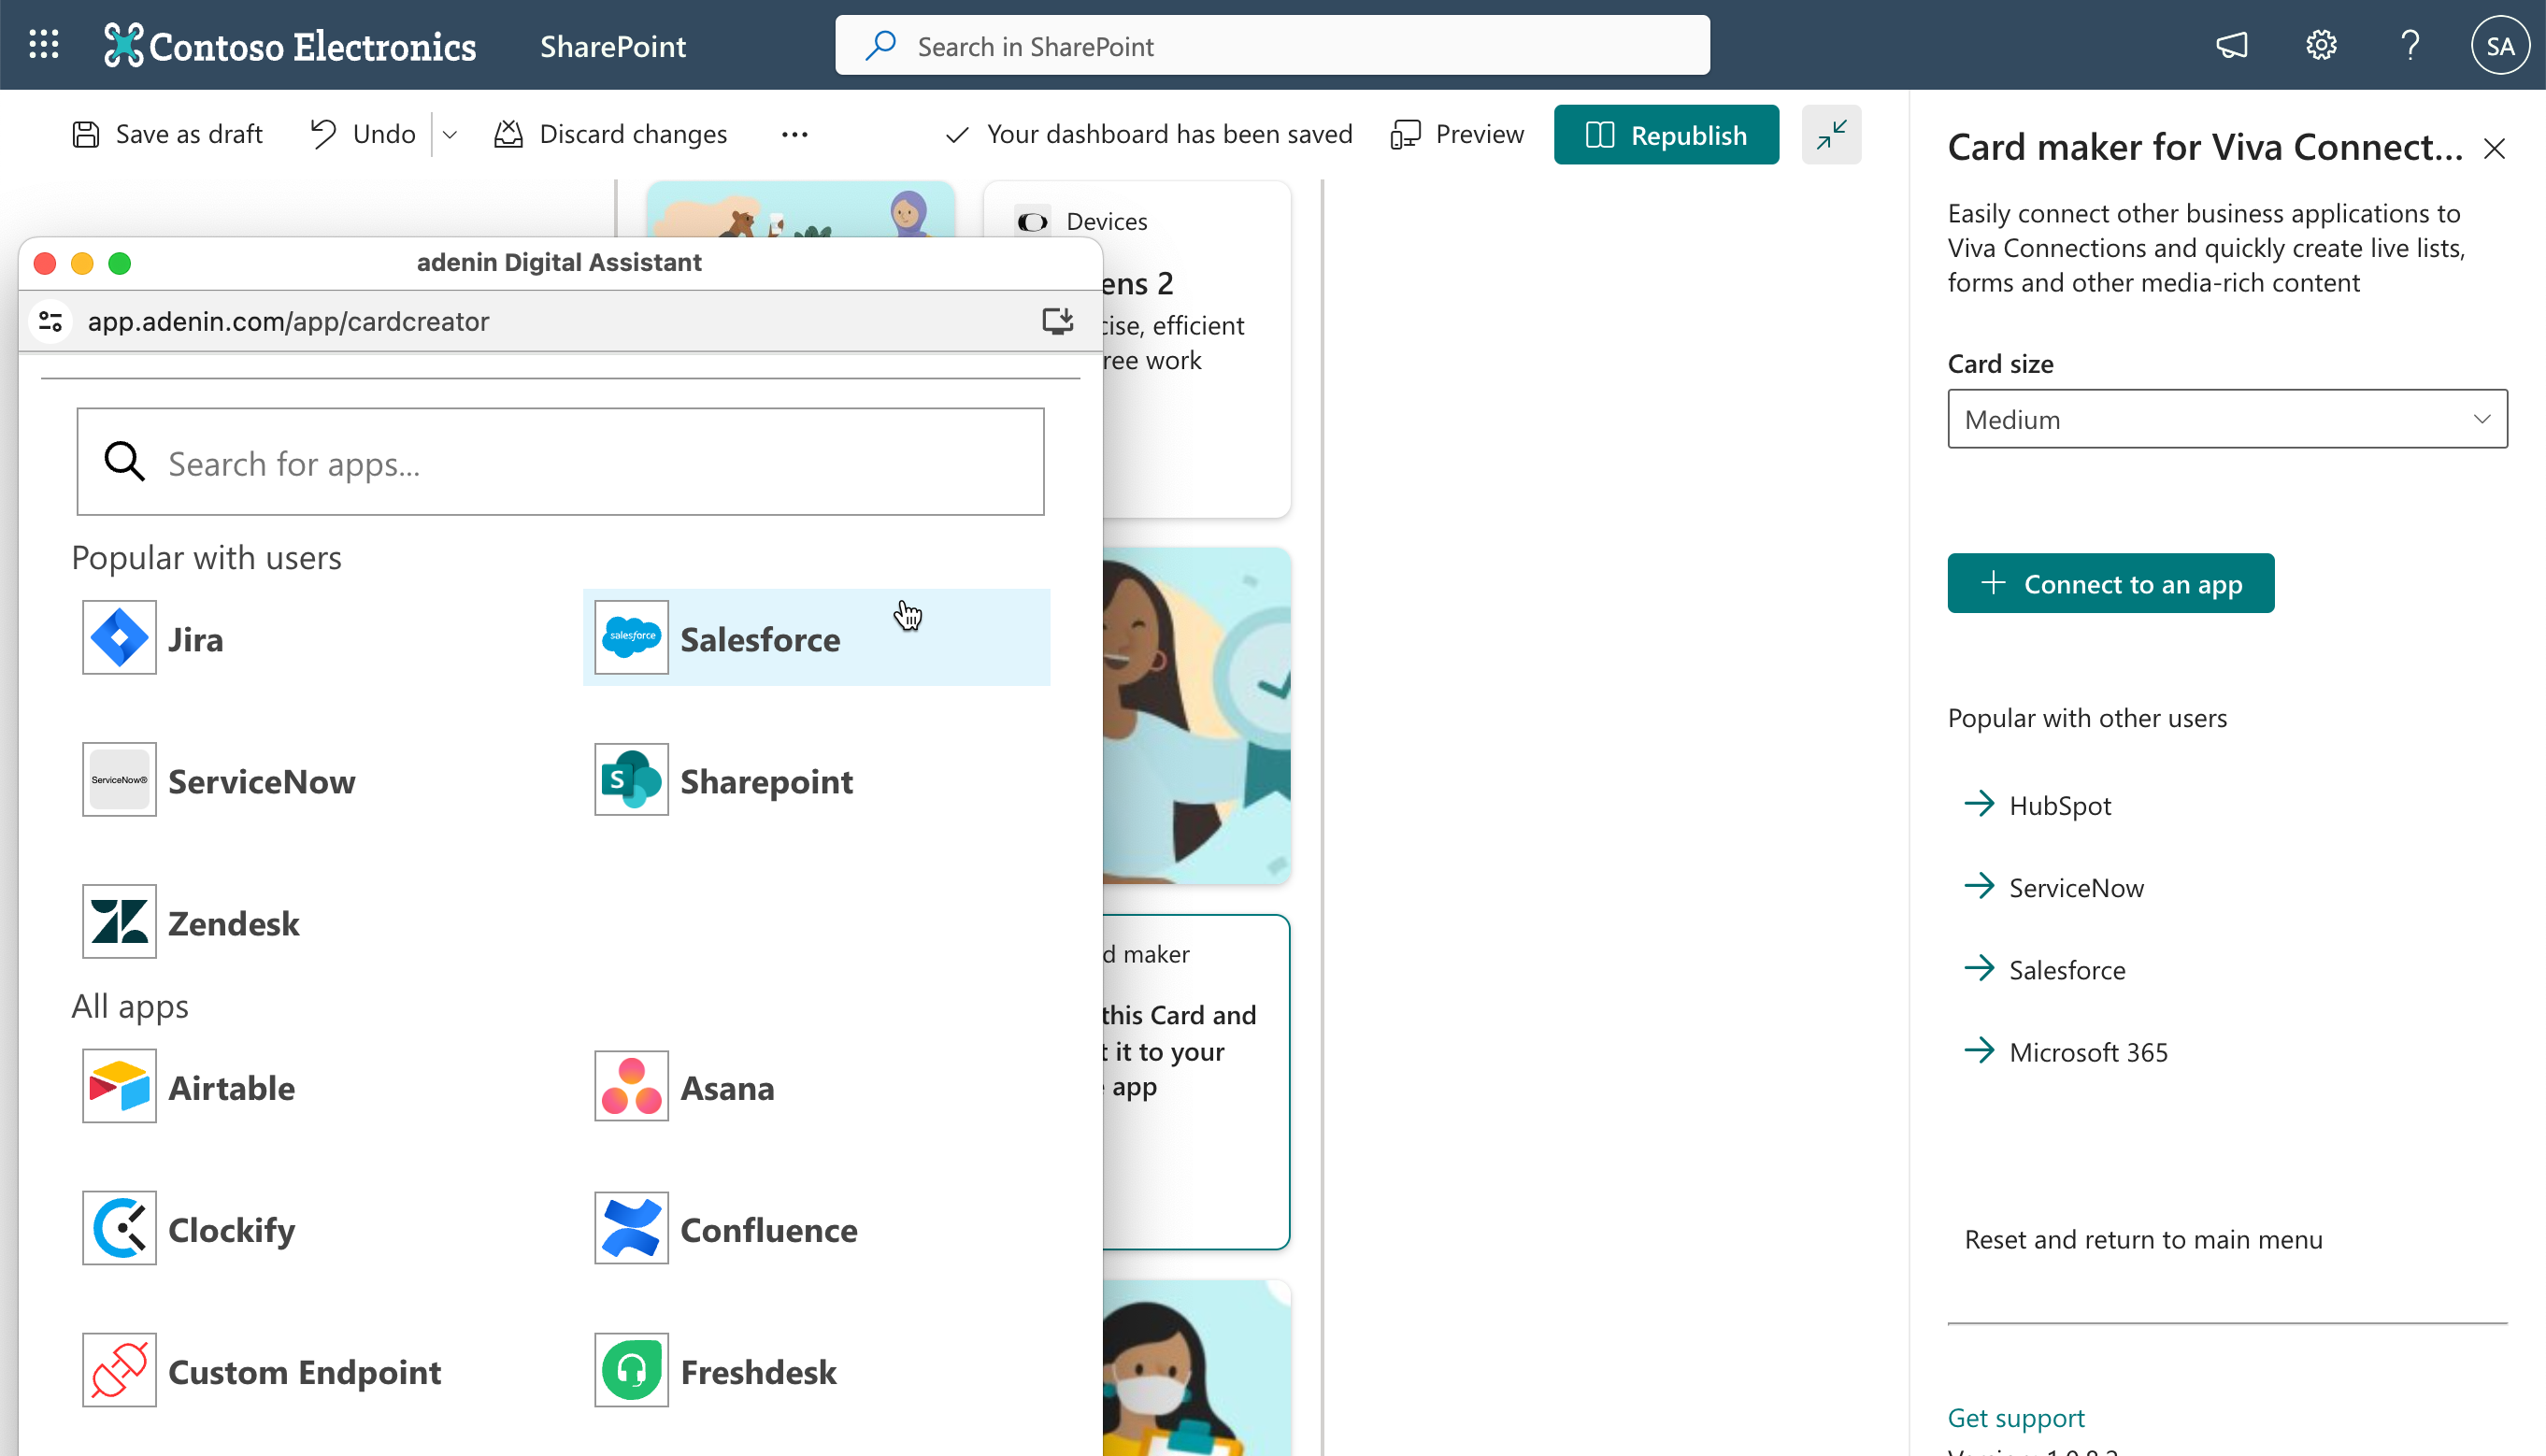Select the ServiceNow app icon

click(x=119, y=780)
